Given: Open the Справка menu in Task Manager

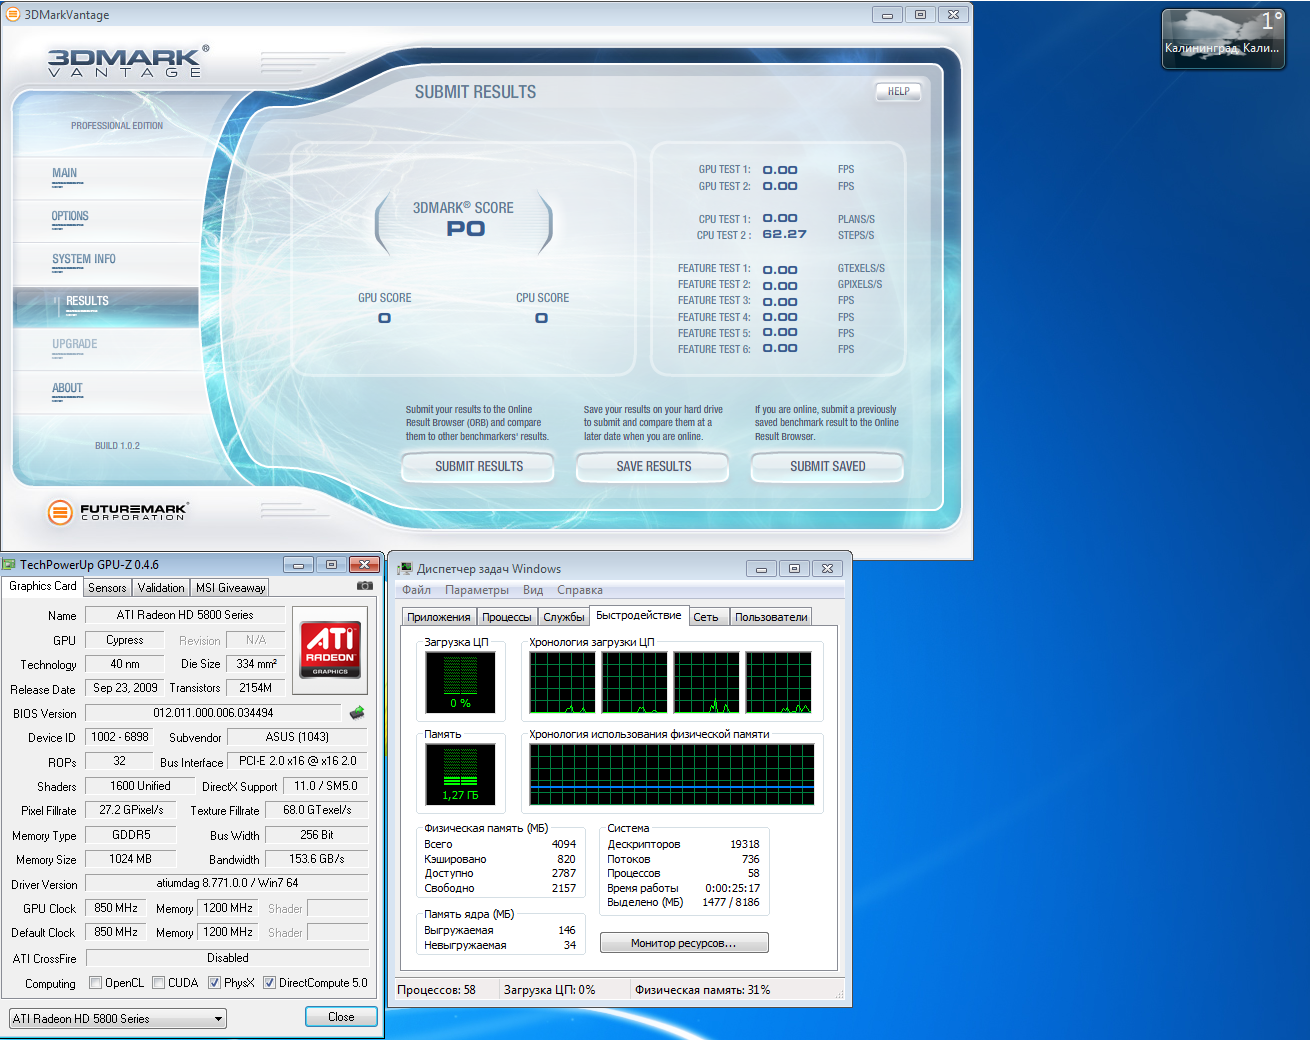Looking at the screenshot, I should [580, 590].
